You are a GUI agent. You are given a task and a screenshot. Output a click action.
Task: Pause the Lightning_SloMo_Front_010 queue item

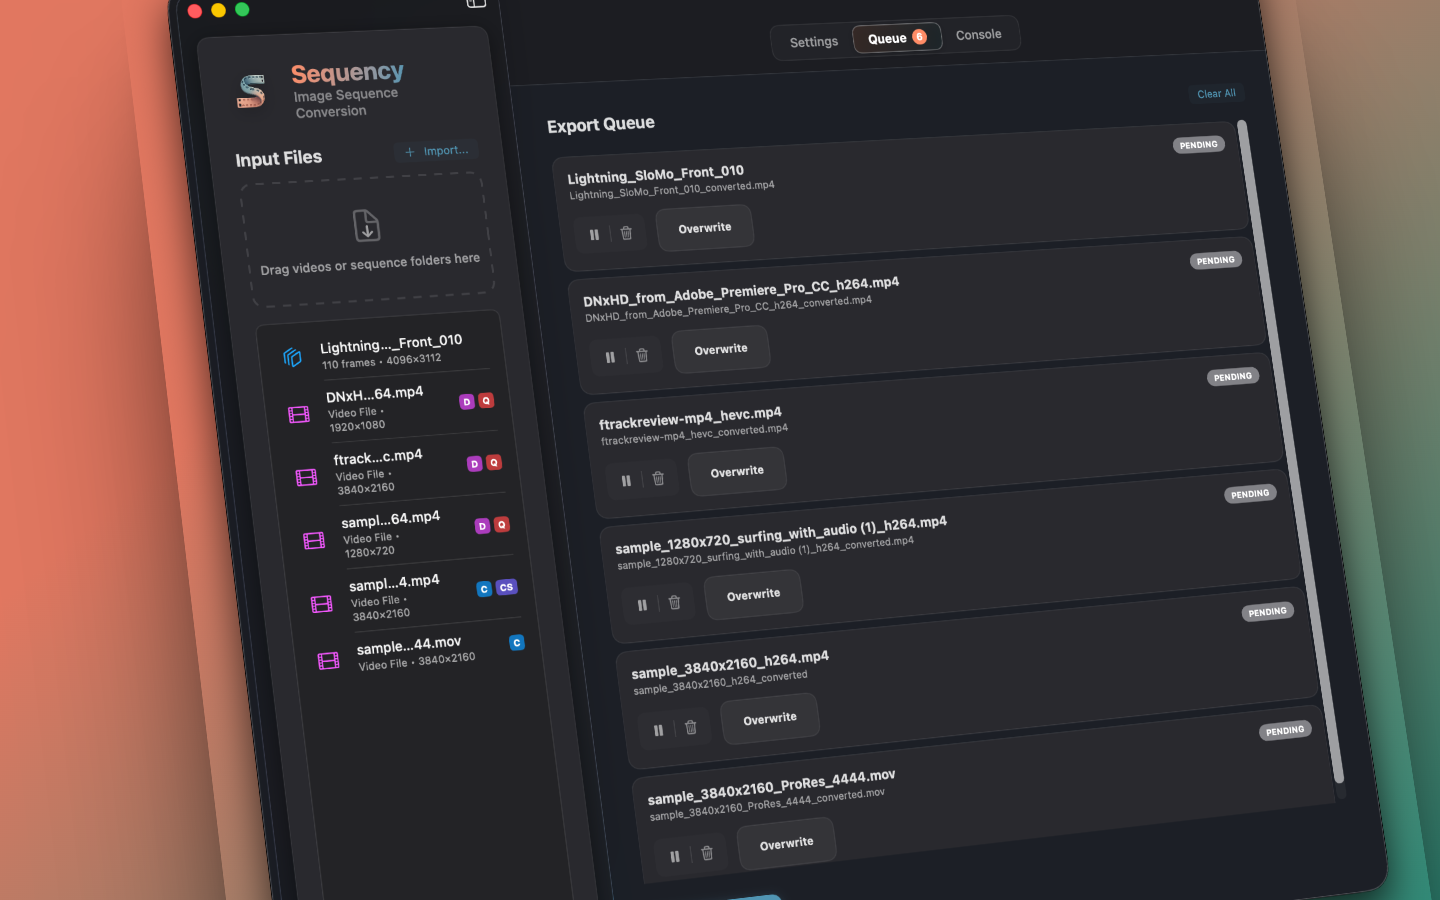(x=594, y=235)
